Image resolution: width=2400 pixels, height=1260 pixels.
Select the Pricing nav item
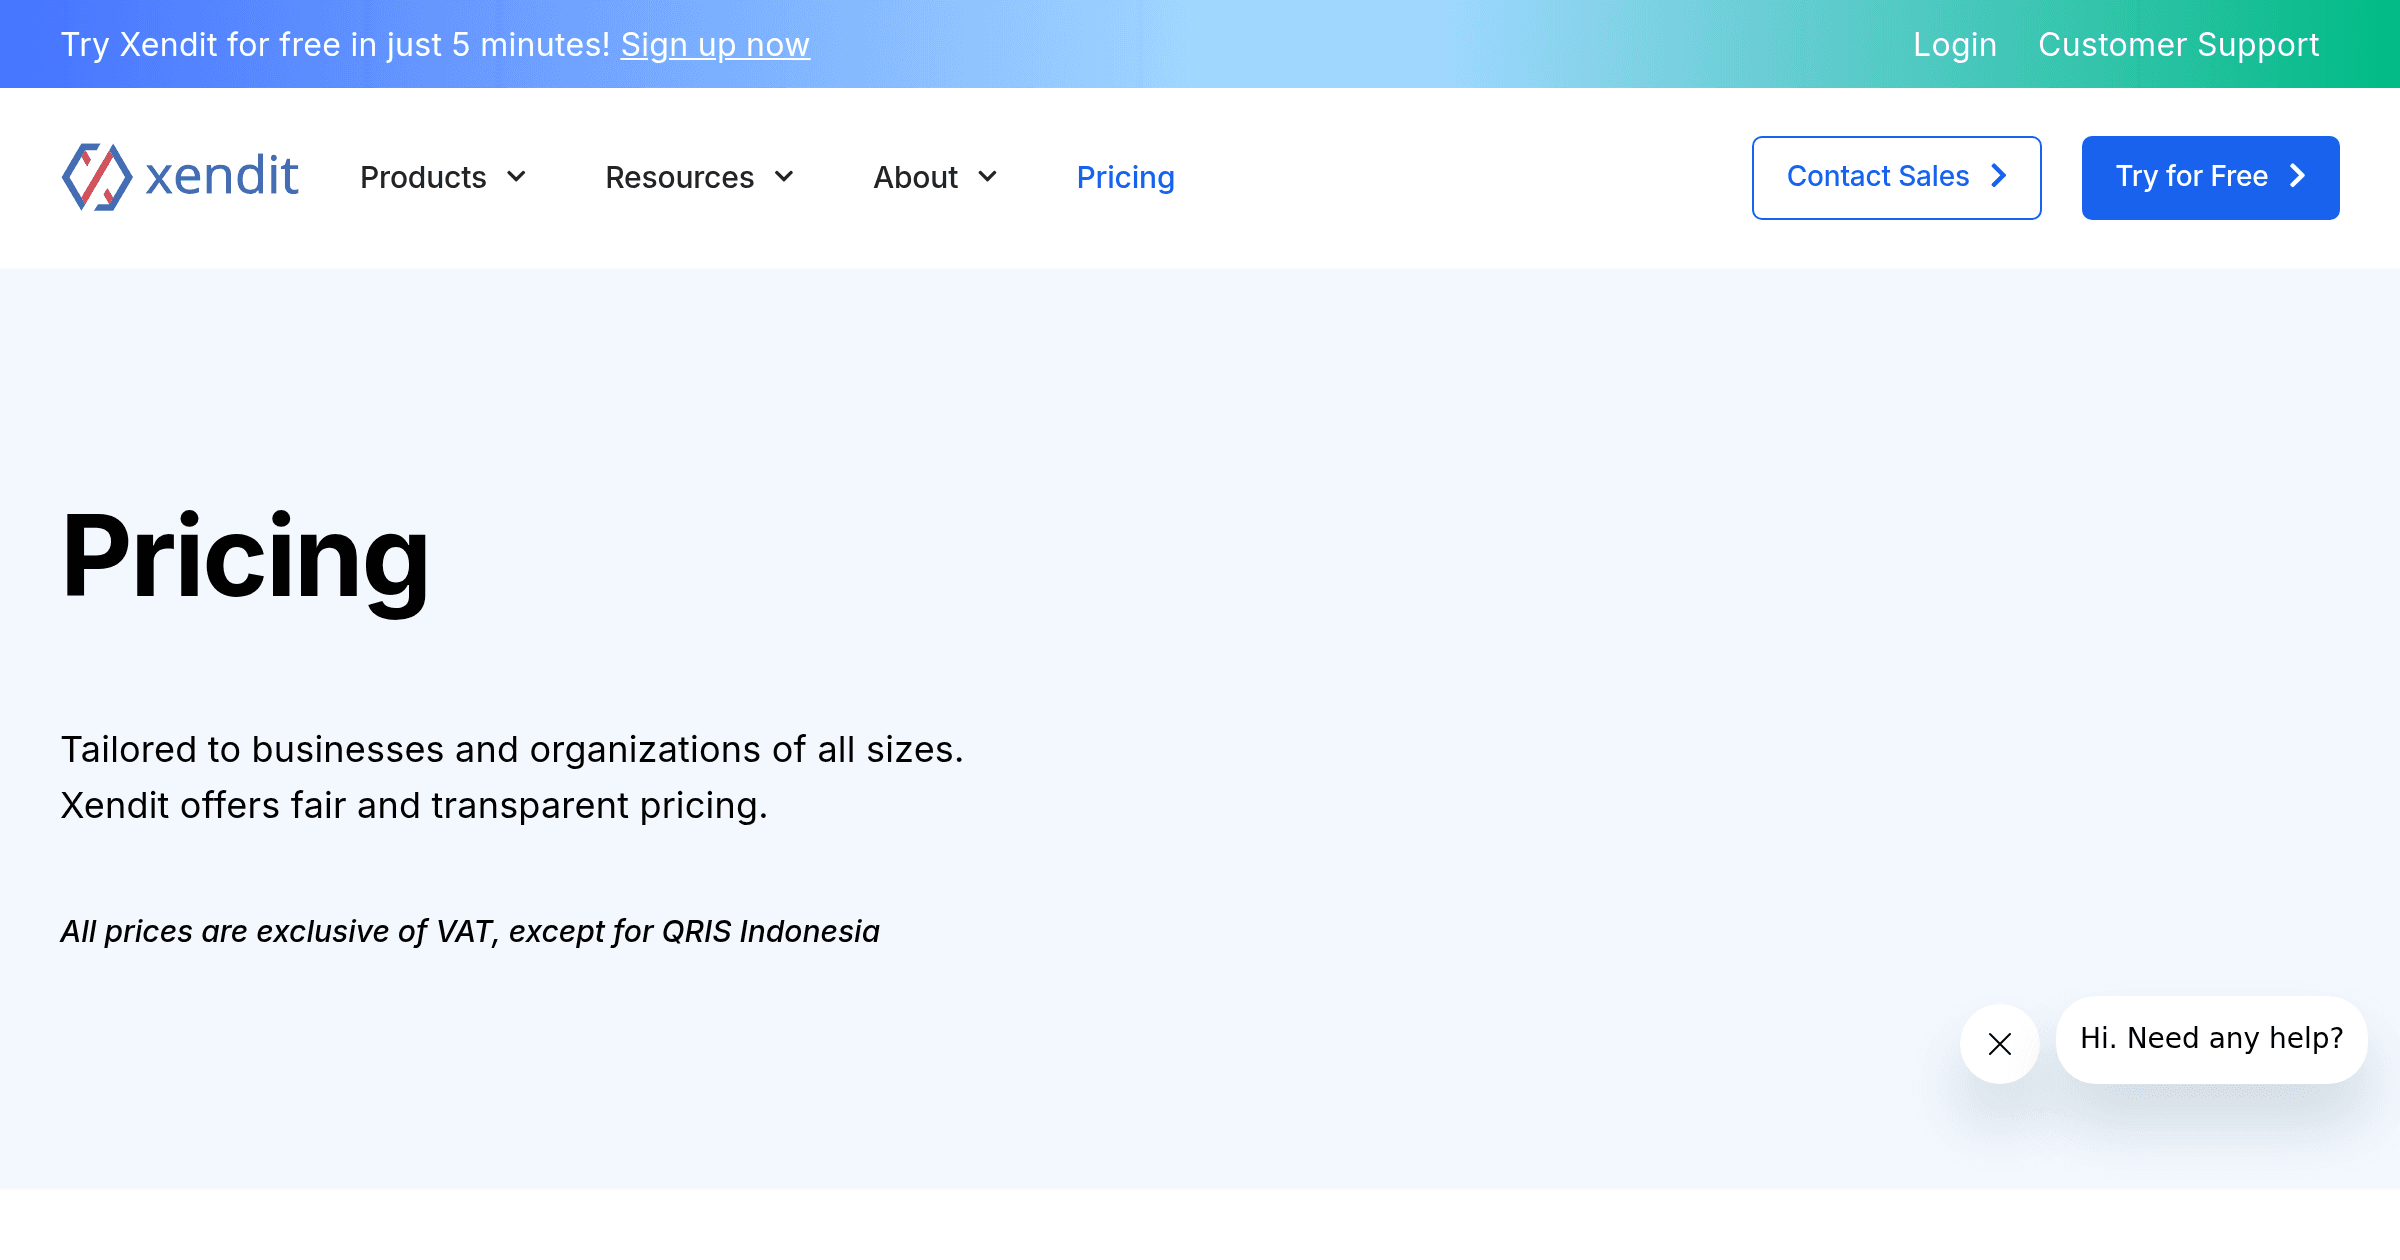(x=1125, y=177)
